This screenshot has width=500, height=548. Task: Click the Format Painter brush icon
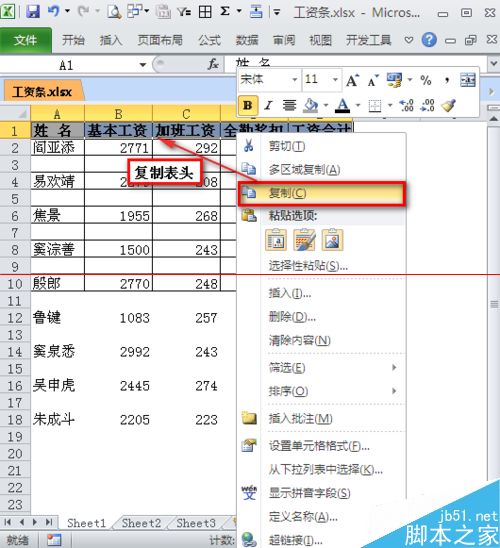[x=449, y=105]
